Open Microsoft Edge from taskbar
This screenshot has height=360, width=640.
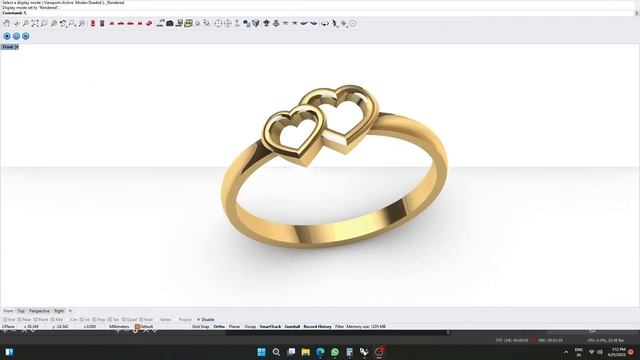tap(320, 352)
